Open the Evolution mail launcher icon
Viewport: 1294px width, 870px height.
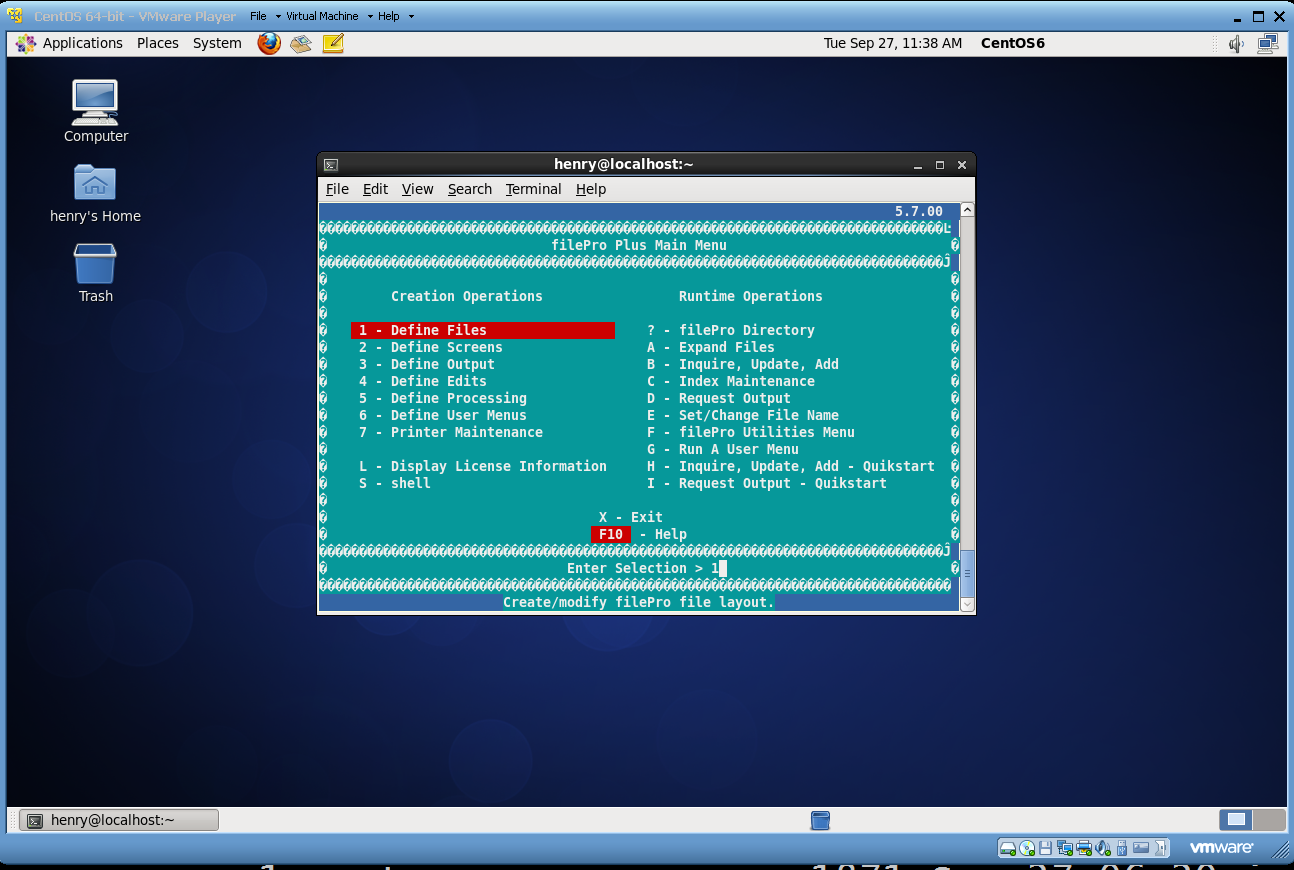(301, 43)
